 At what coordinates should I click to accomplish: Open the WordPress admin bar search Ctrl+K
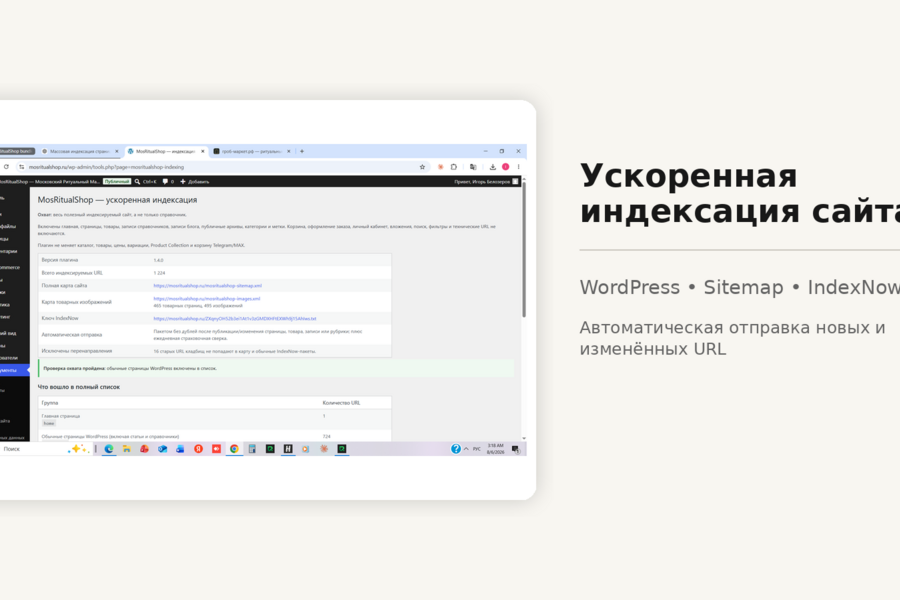coord(146,181)
